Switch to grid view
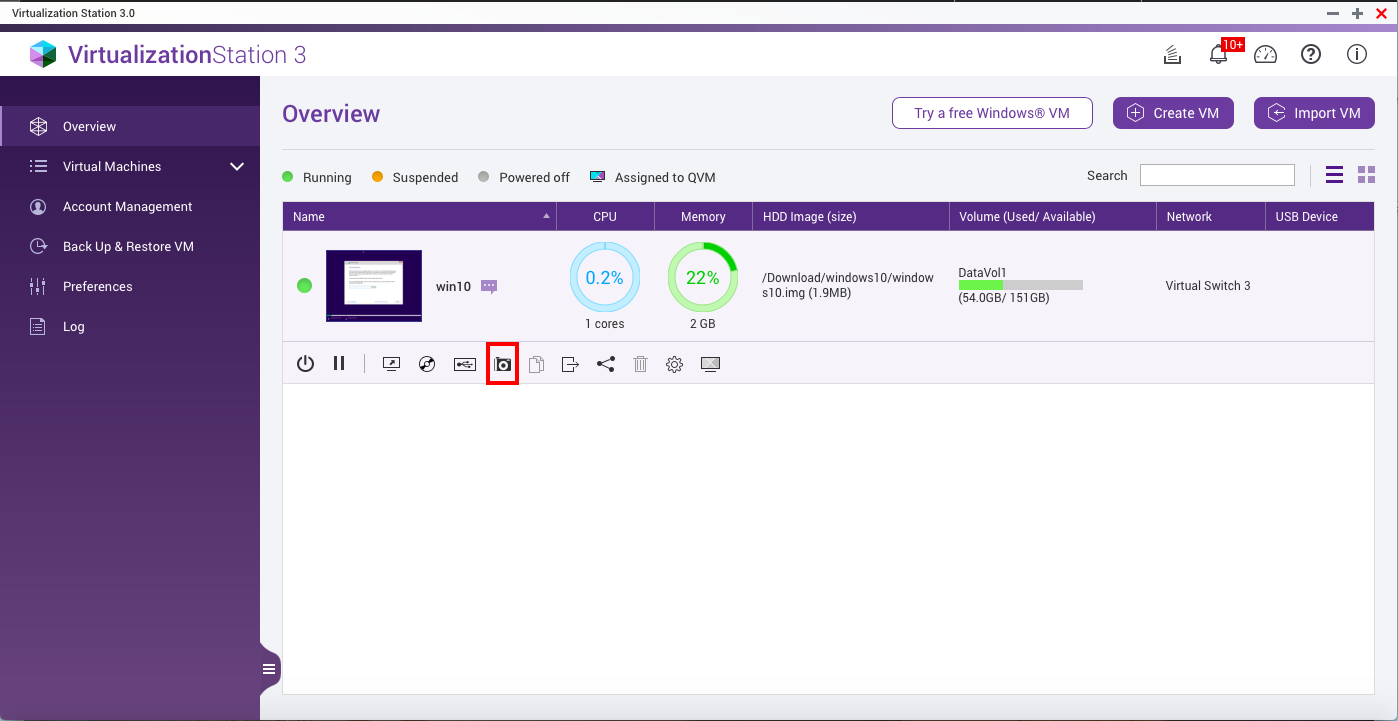This screenshot has width=1398, height=721. click(1366, 175)
